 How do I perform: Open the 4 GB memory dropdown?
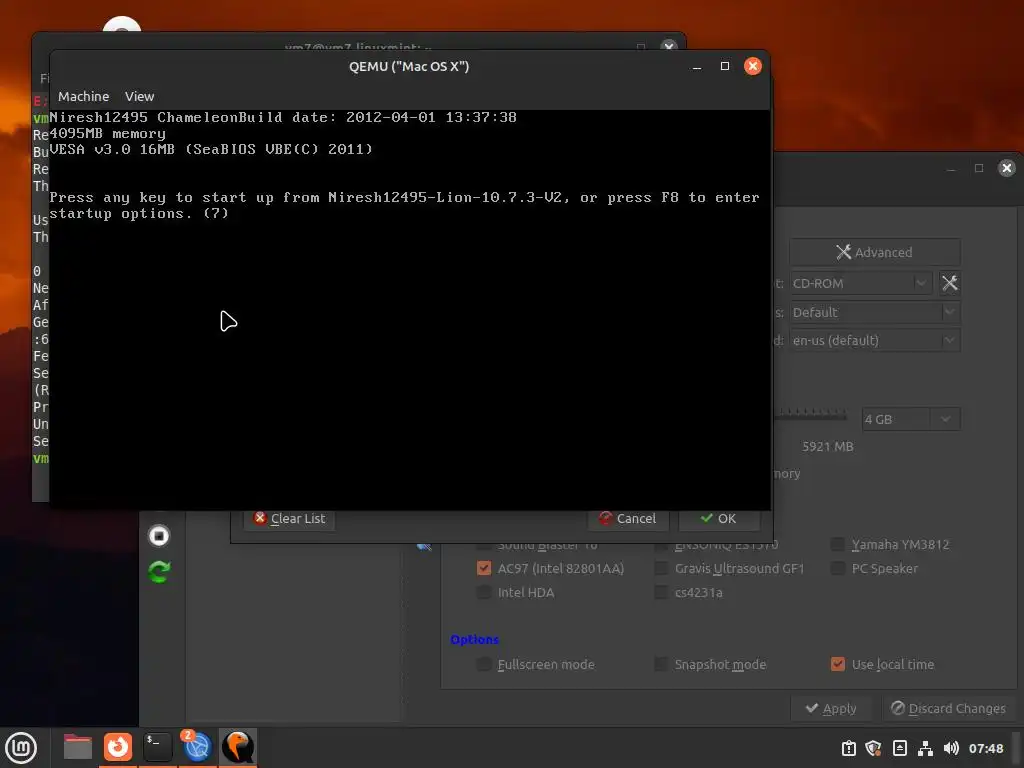click(910, 419)
